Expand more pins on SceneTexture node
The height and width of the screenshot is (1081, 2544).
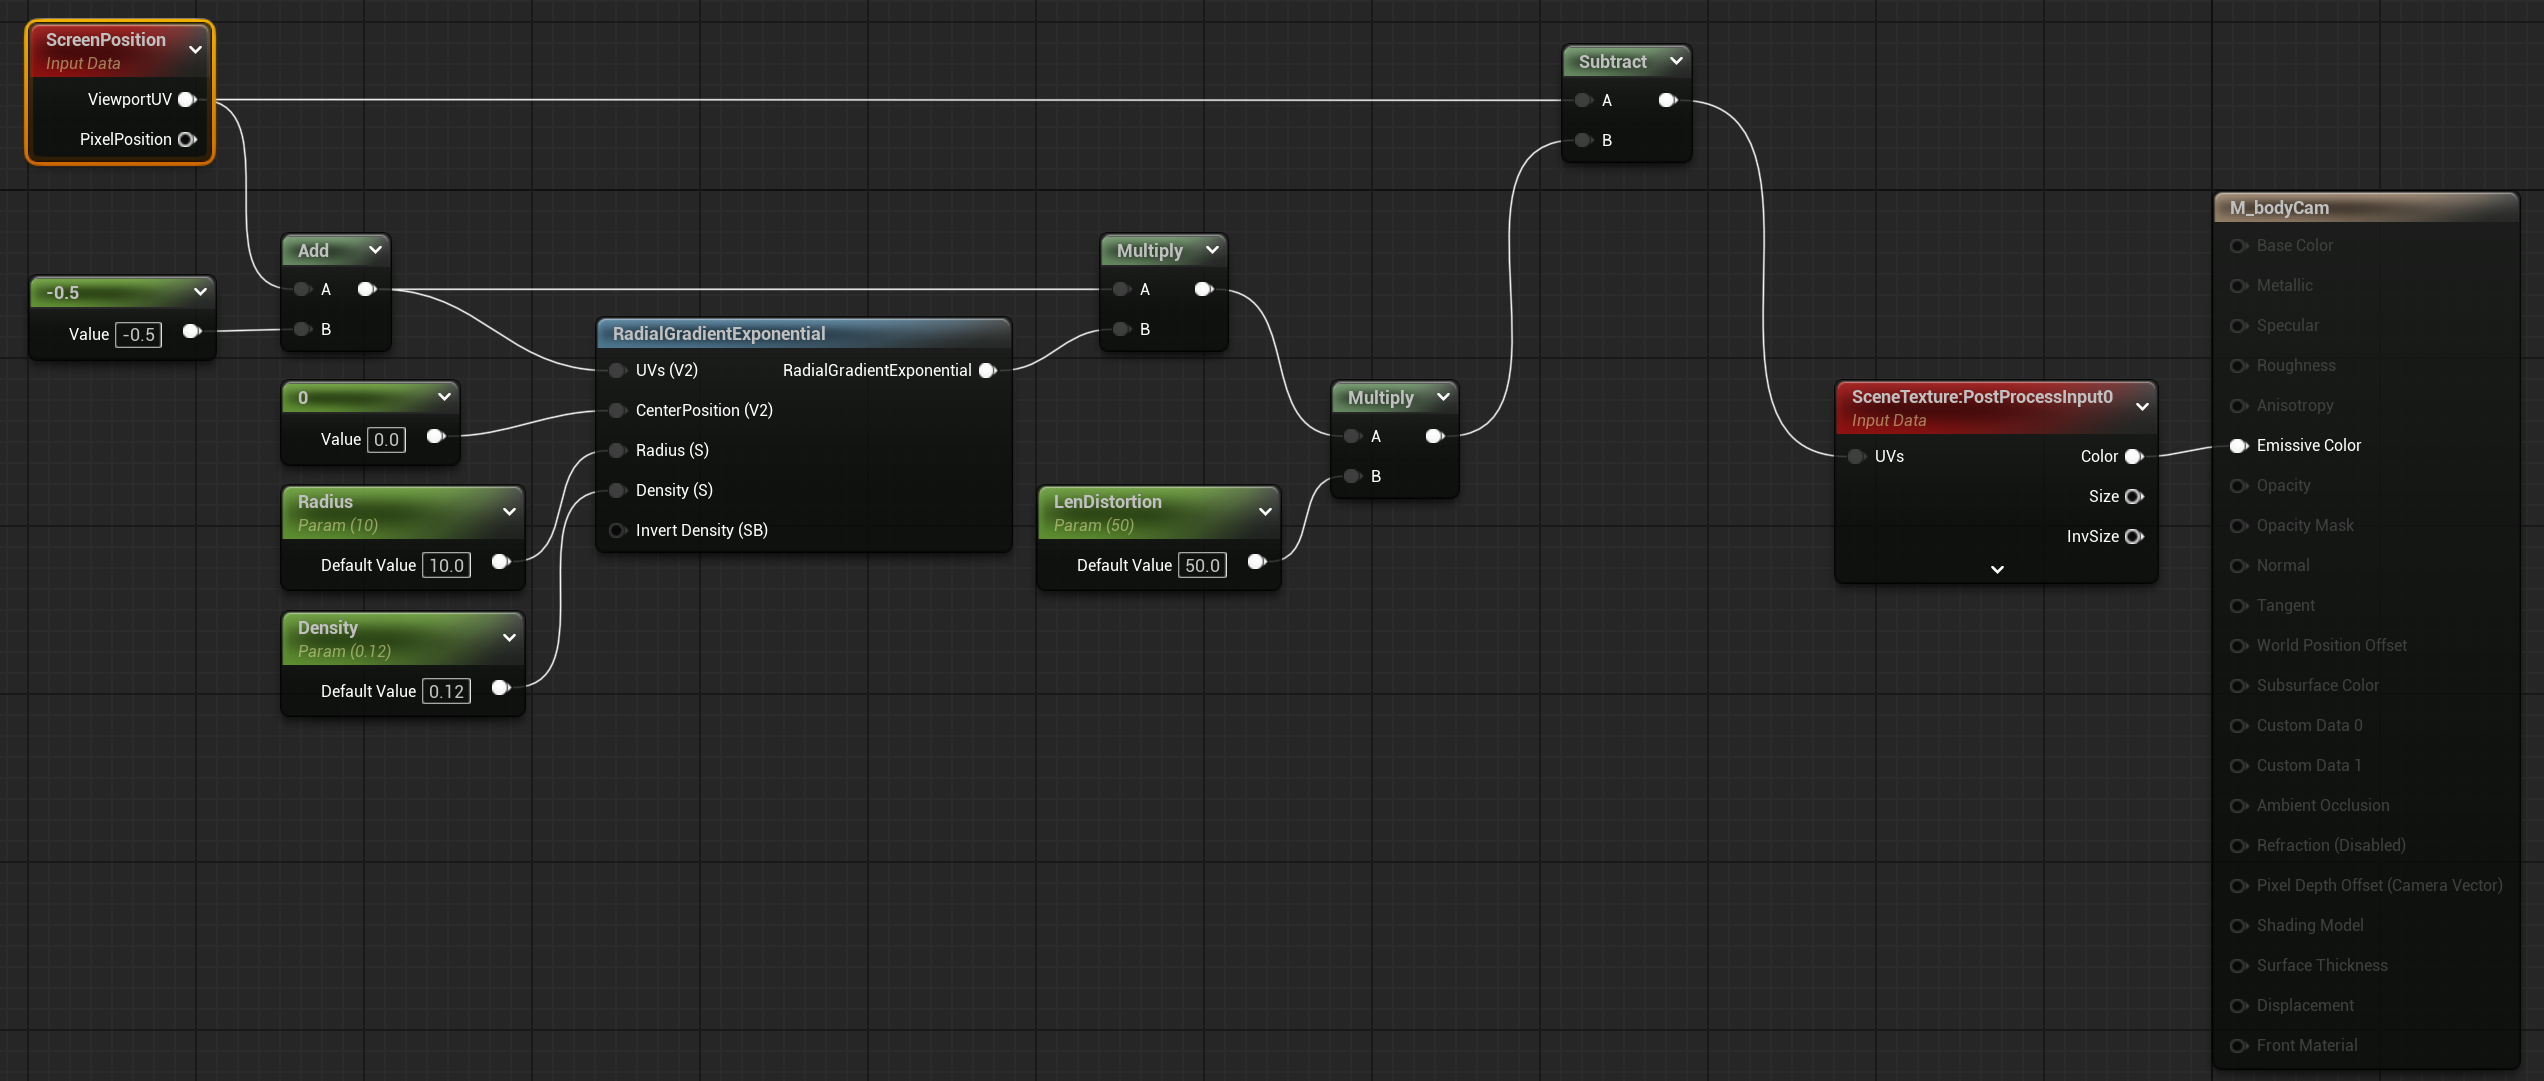[1997, 569]
